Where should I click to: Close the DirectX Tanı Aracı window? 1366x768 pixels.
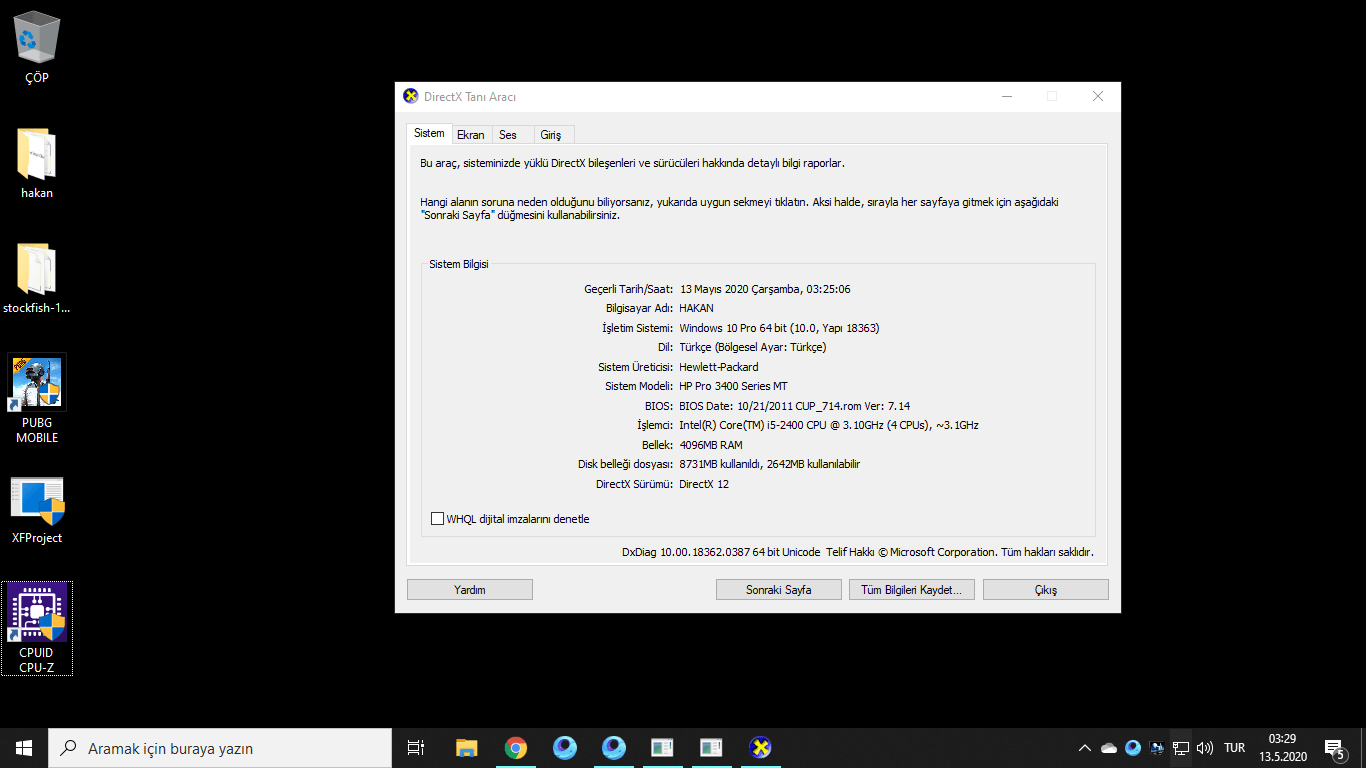point(1097,97)
